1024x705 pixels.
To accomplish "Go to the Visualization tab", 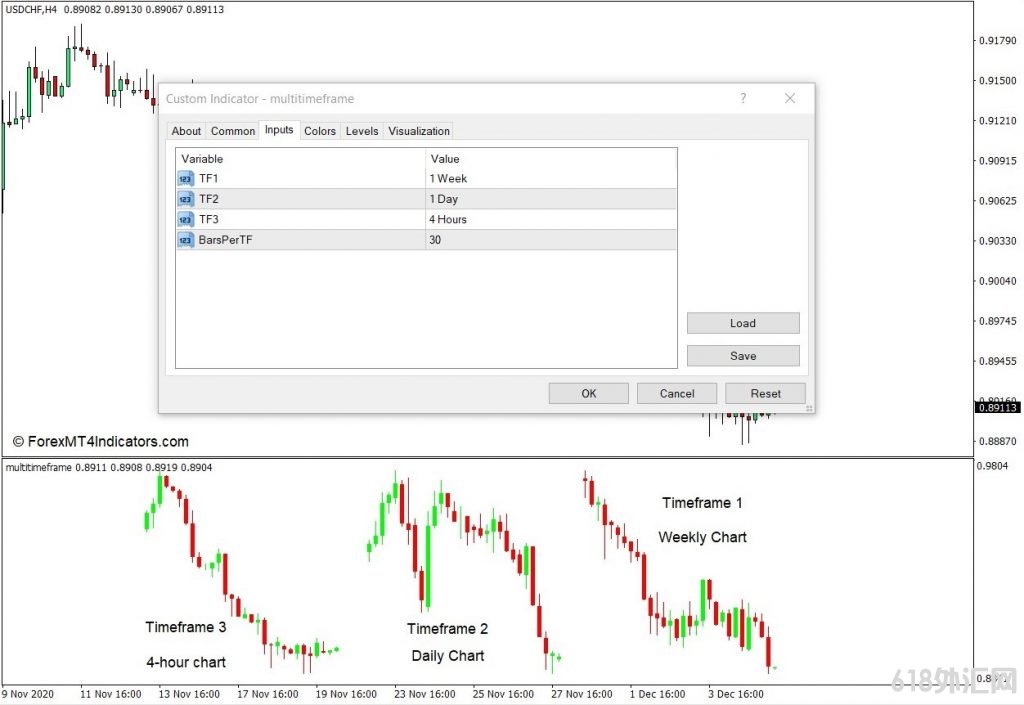I will 419,131.
